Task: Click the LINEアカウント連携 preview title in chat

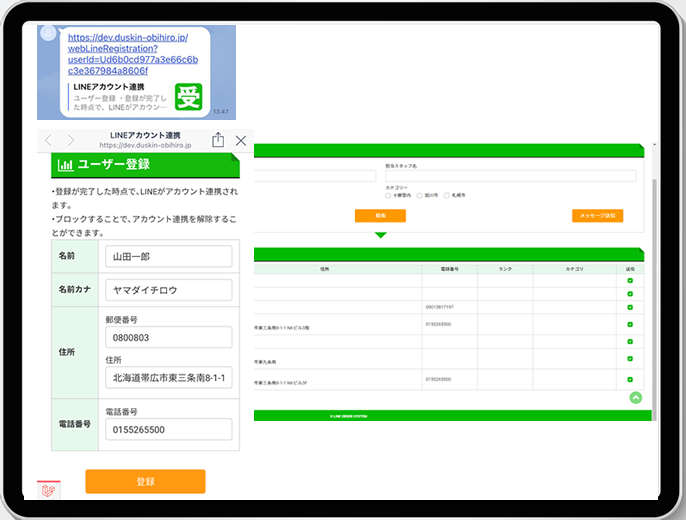Action: [x=109, y=87]
